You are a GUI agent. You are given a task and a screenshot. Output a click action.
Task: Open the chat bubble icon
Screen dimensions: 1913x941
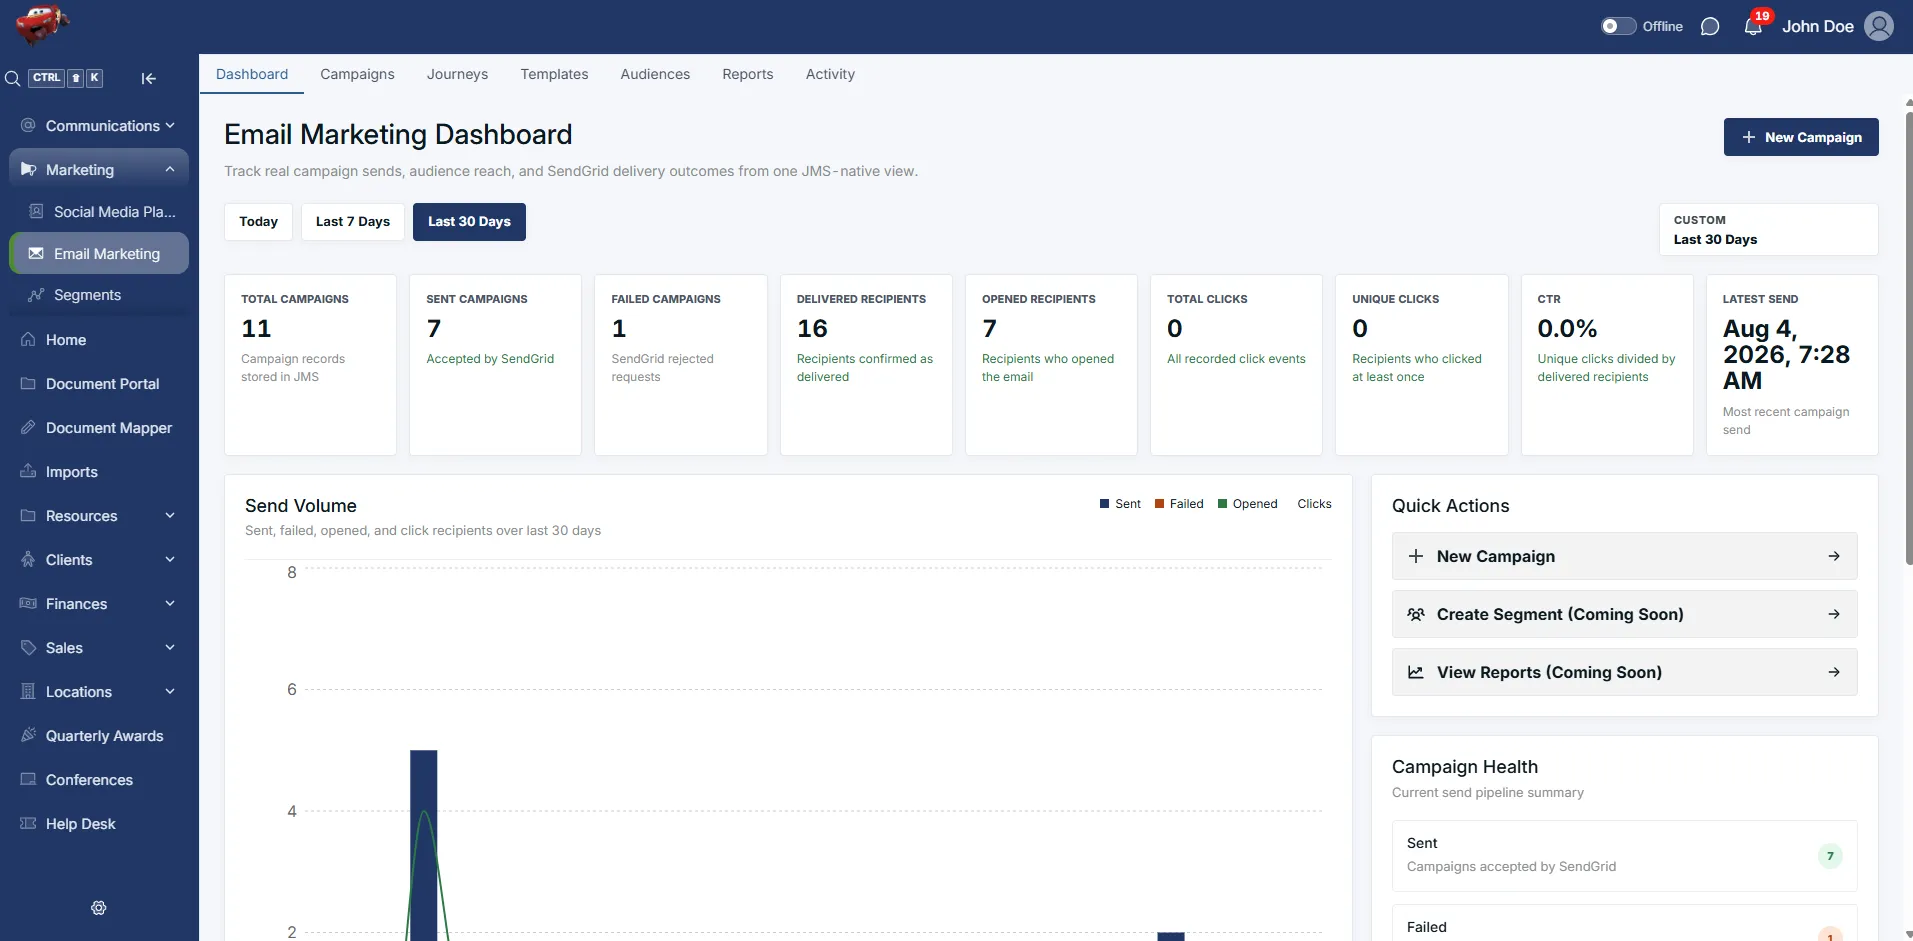(x=1710, y=26)
